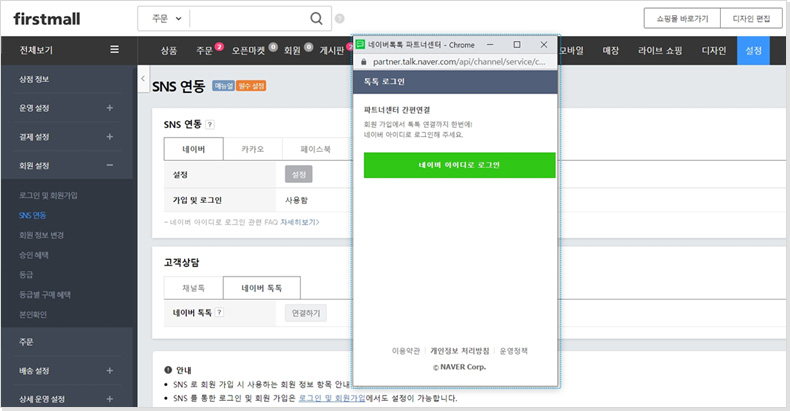The height and width of the screenshot is (411, 790).
Task: Click the top search input field
Action: (x=249, y=19)
